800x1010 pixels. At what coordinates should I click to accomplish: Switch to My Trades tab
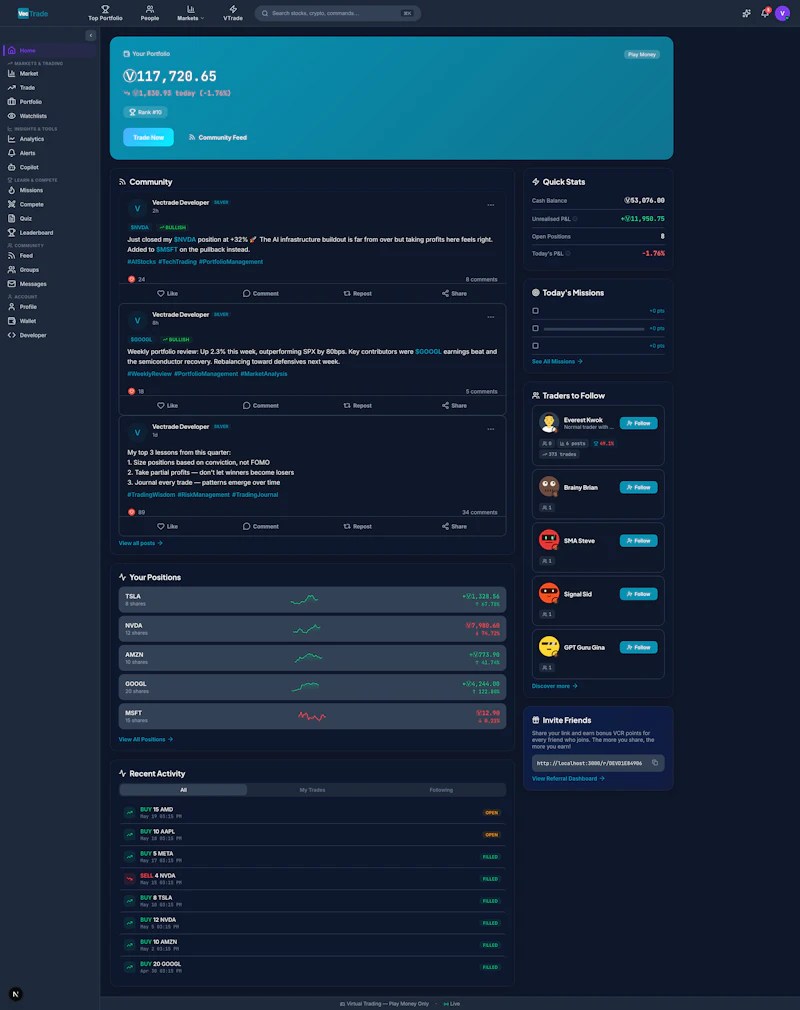point(312,790)
